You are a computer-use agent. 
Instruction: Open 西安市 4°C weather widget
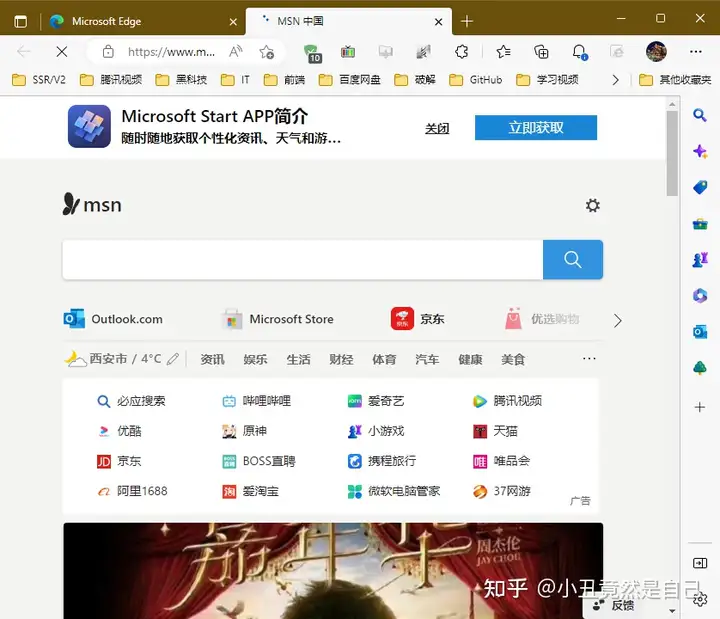pyautogui.click(x=113, y=359)
